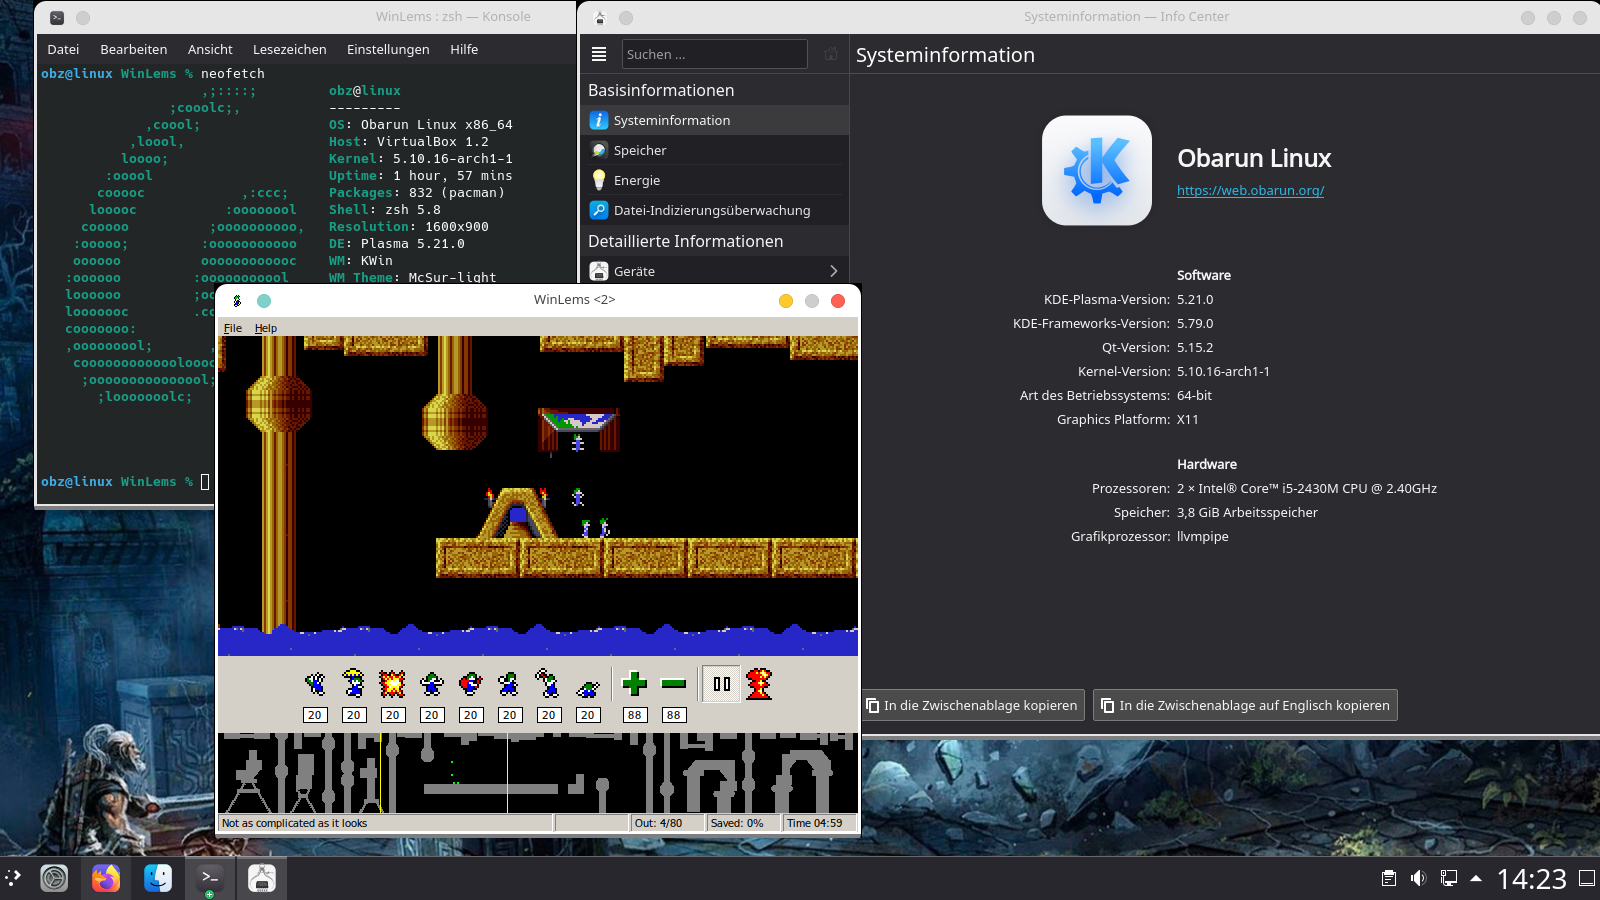The image size is (1600, 900).
Task: Open the web.obarun.org link
Action: (x=1250, y=190)
